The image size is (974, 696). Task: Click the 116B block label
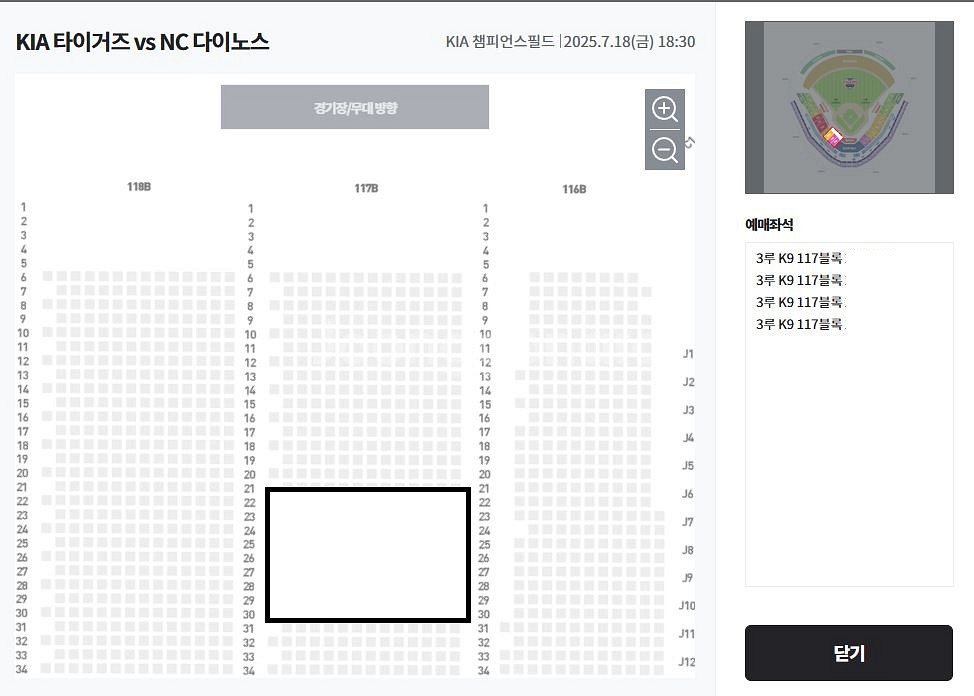pos(575,189)
